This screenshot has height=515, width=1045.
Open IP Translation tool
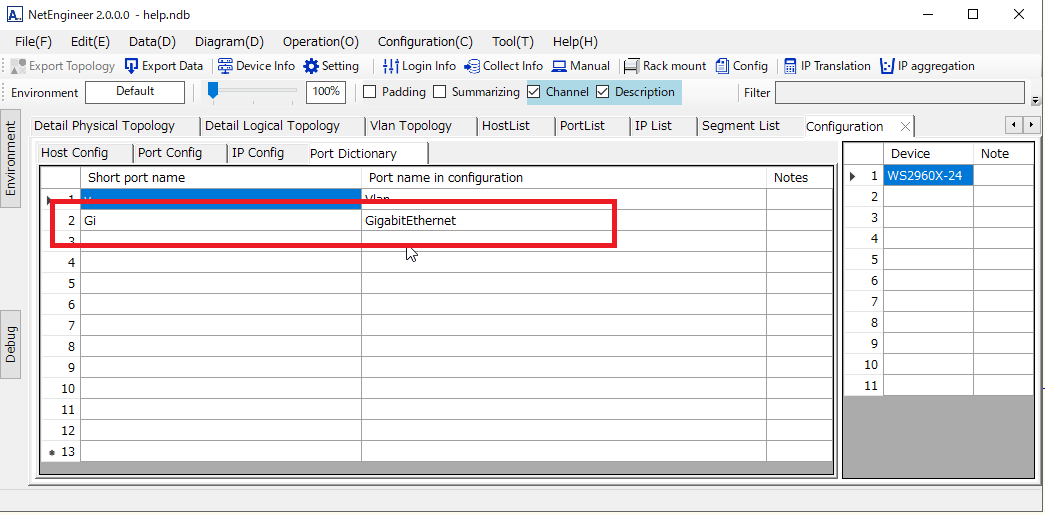coord(790,66)
